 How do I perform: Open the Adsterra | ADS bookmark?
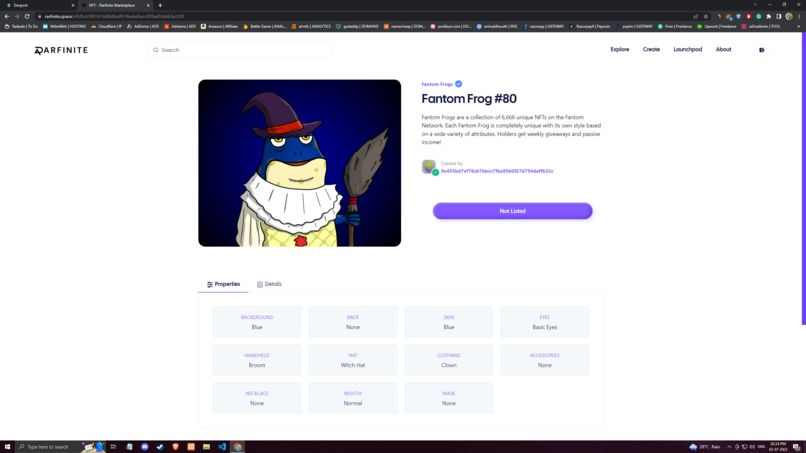180,26
